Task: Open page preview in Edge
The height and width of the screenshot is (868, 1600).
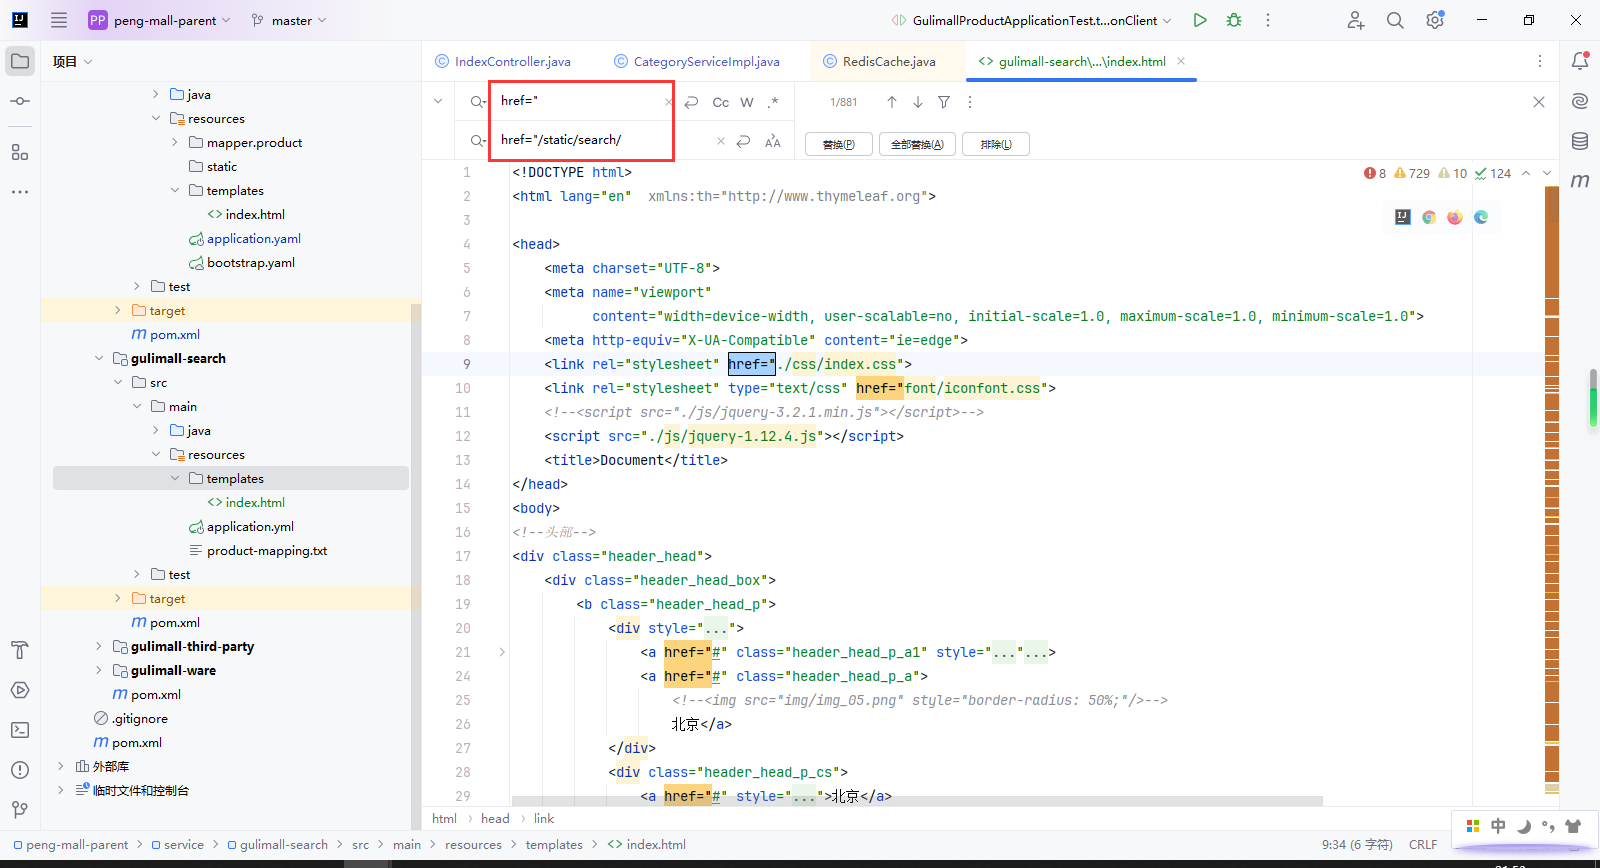Action: [1481, 217]
